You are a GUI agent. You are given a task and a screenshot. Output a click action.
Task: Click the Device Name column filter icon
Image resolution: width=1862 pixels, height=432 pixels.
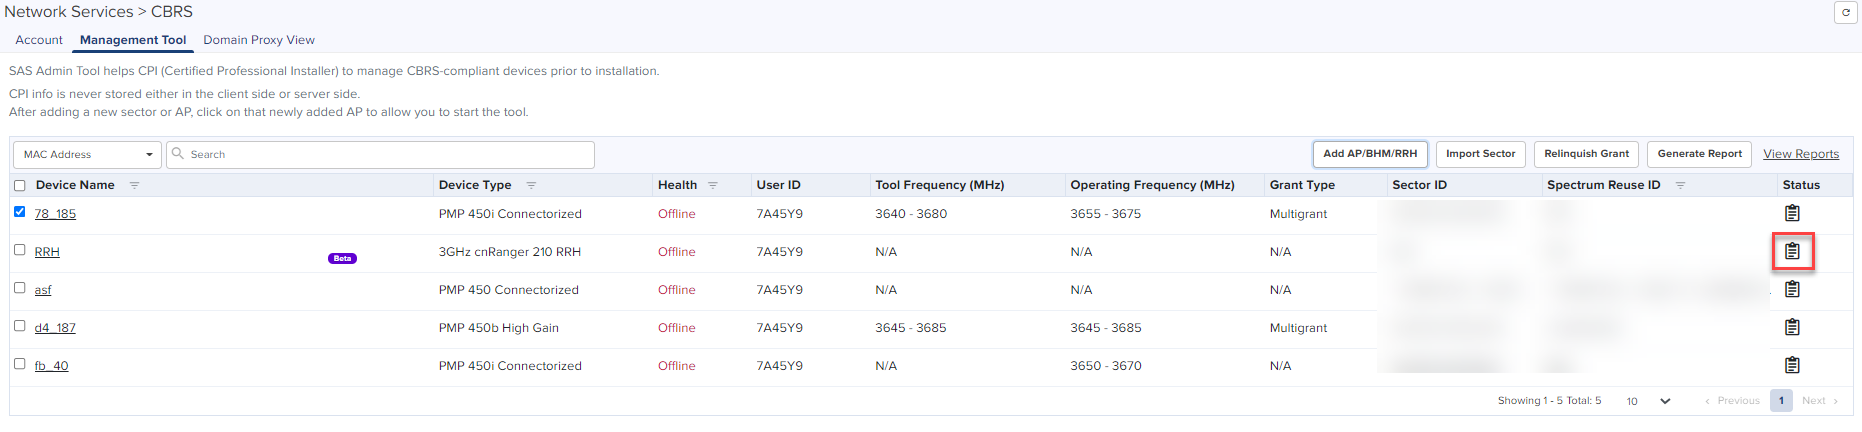coord(134,185)
